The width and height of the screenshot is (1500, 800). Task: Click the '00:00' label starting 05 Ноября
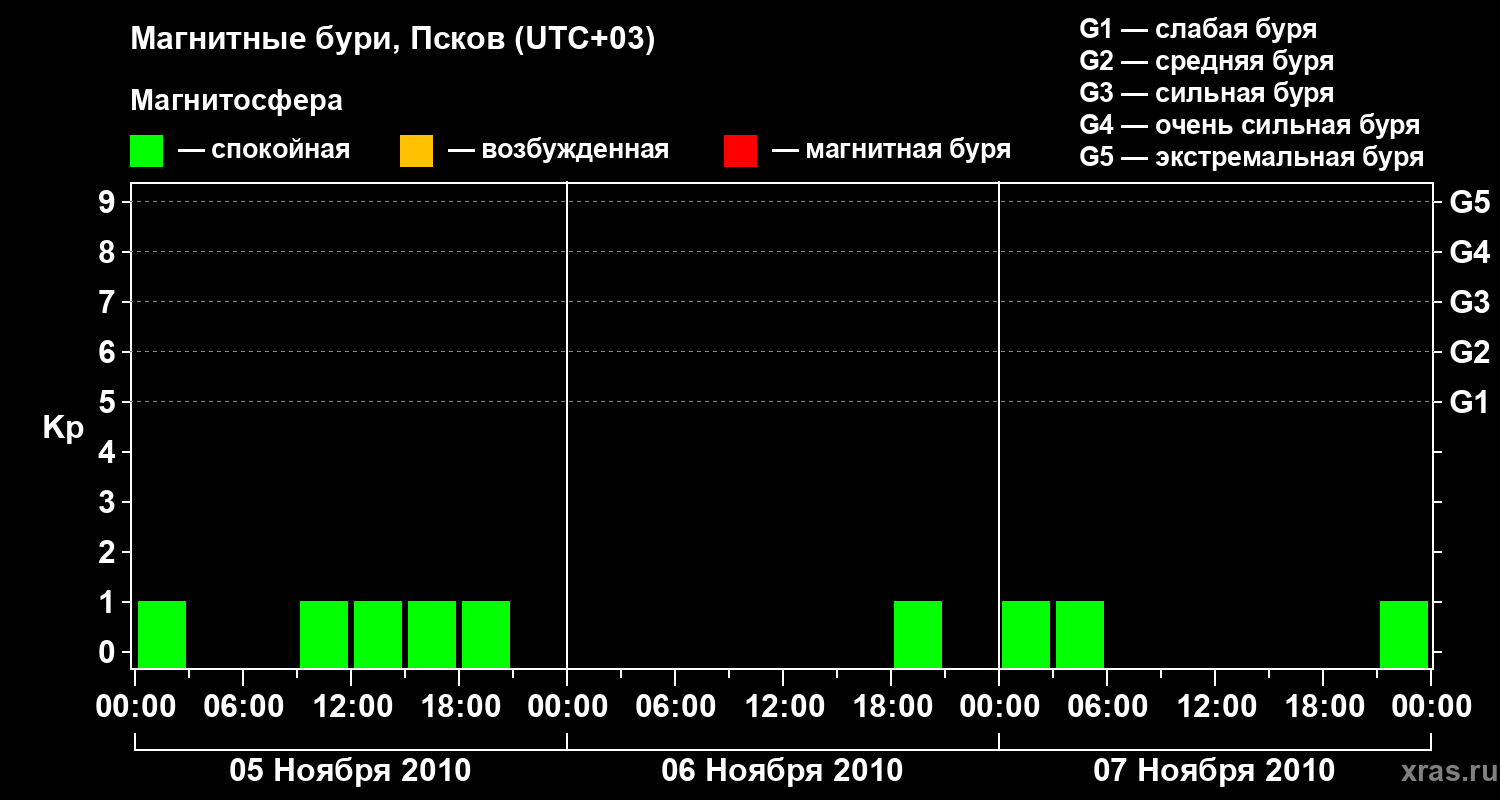[x=136, y=706]
